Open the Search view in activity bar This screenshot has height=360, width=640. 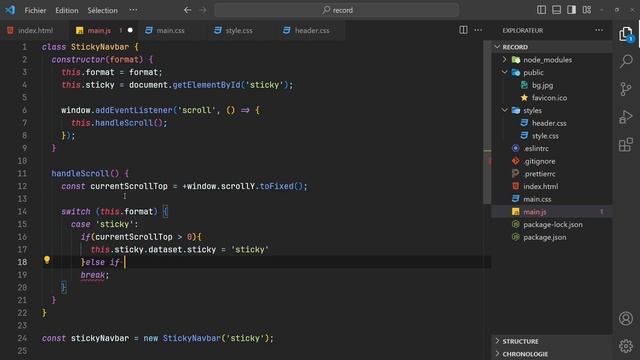tap(626, 61)
